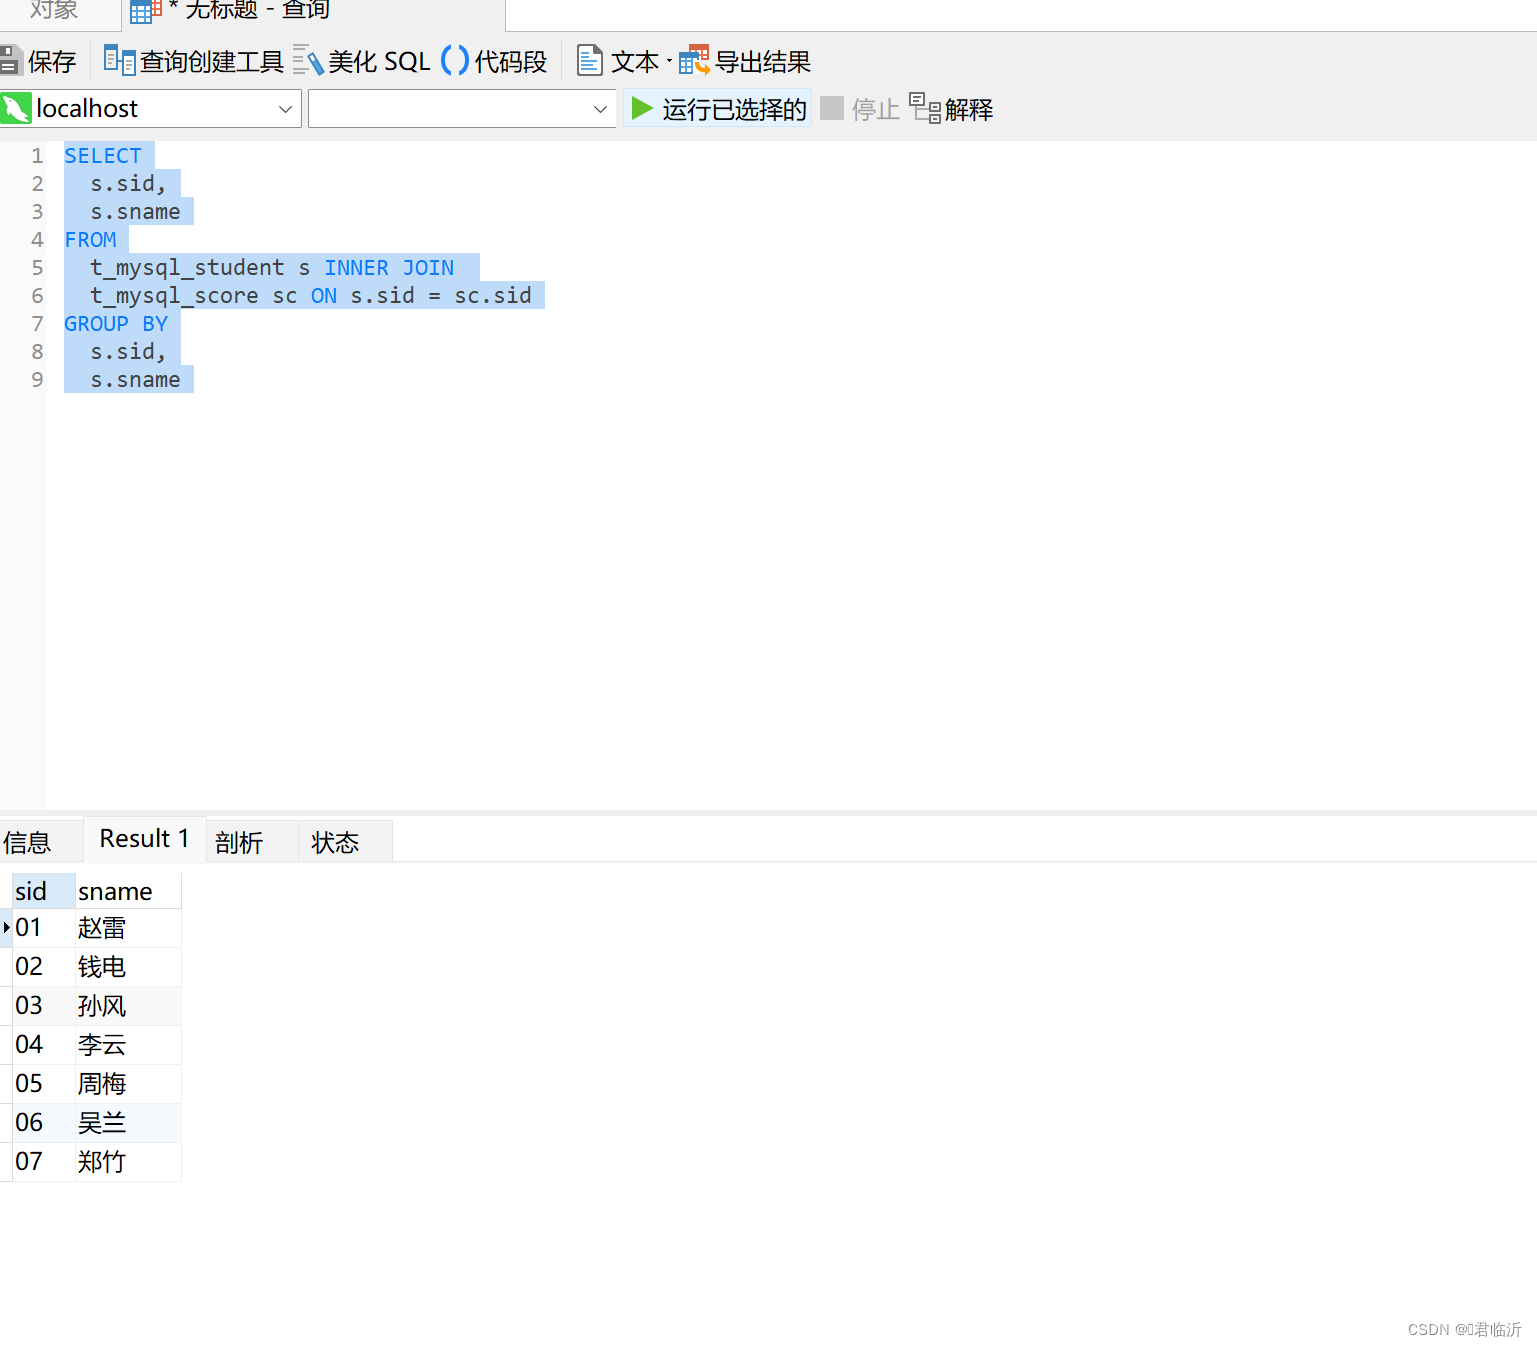Click the localhost MySQL connection icon
Image resolution: width=1537 pixels, height=1346 pixels.
click(16, 108)
